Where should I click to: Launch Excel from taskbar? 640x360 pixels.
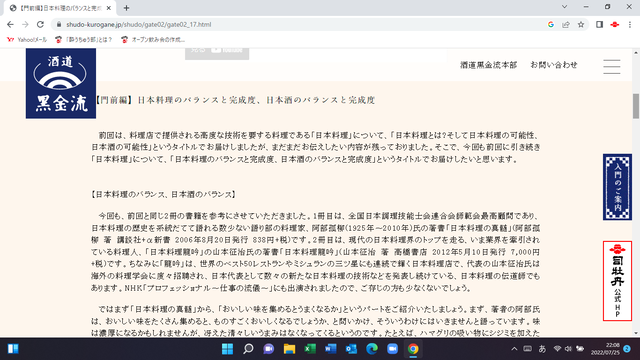pos(310,349)
